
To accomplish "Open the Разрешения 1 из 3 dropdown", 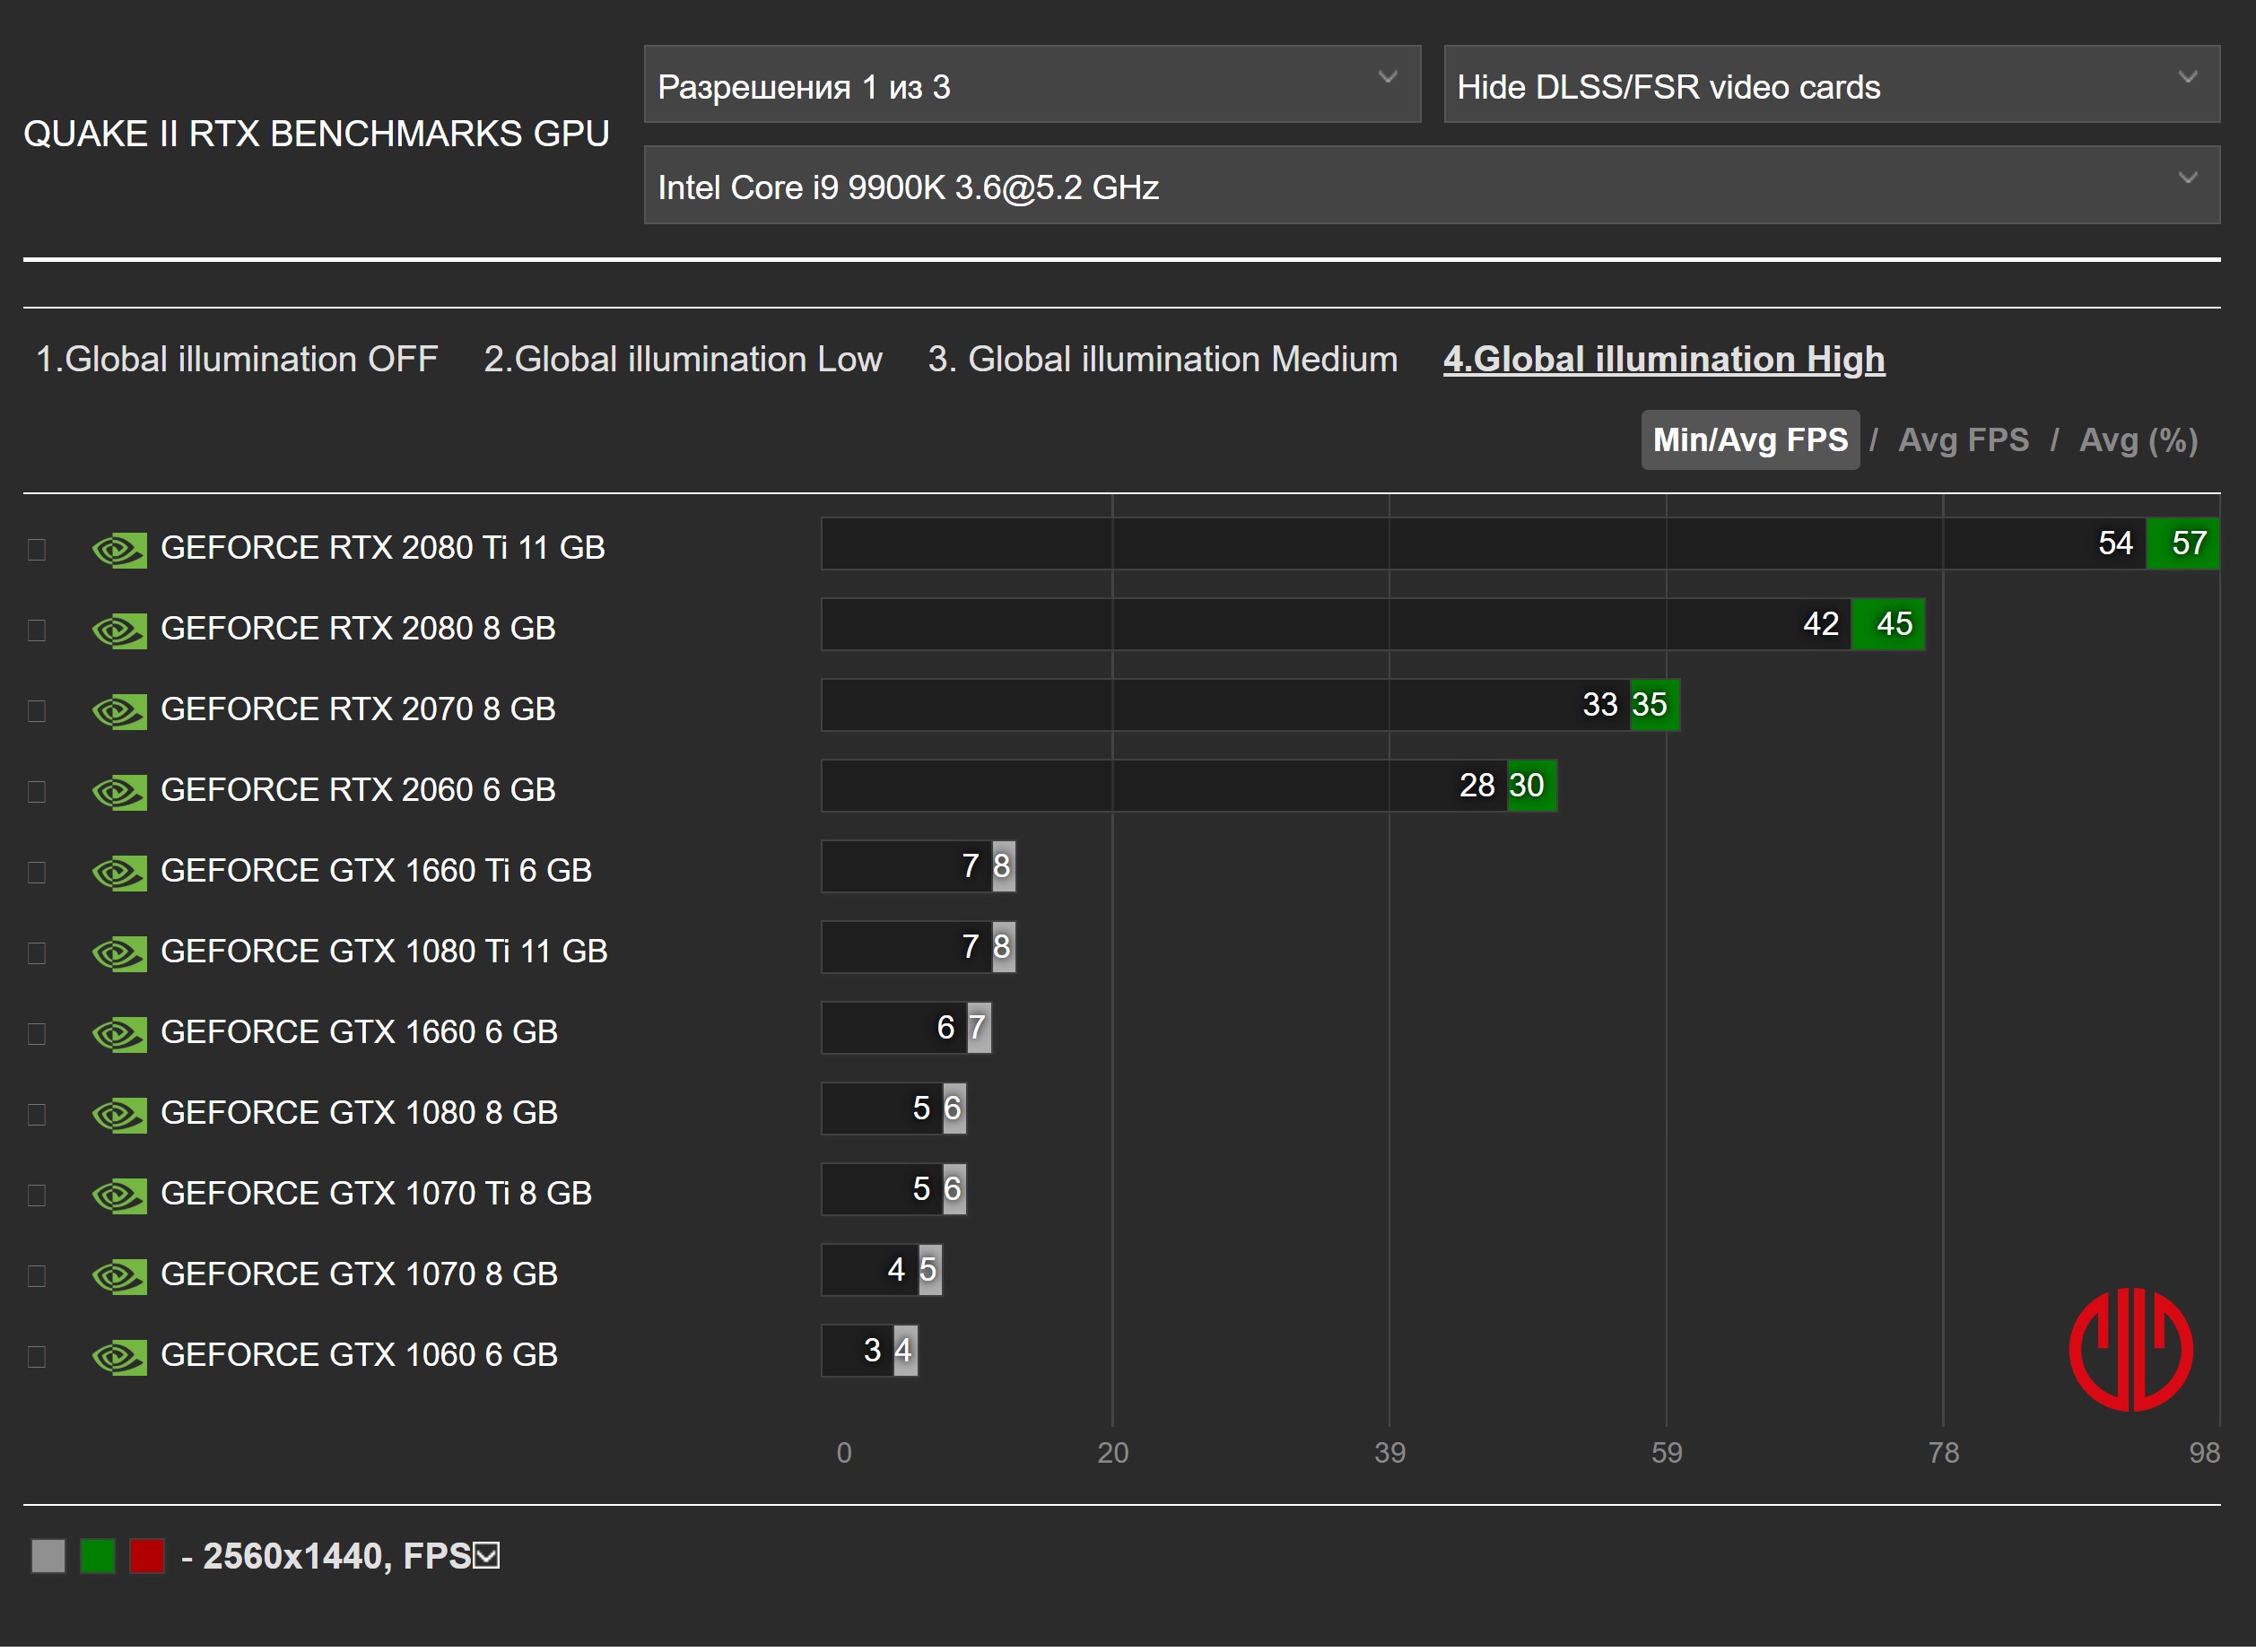I will coord(1031,85).
